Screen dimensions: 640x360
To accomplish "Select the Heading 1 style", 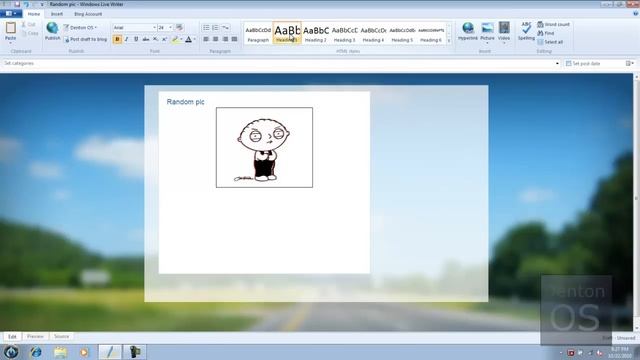I will tap(287, 33).
